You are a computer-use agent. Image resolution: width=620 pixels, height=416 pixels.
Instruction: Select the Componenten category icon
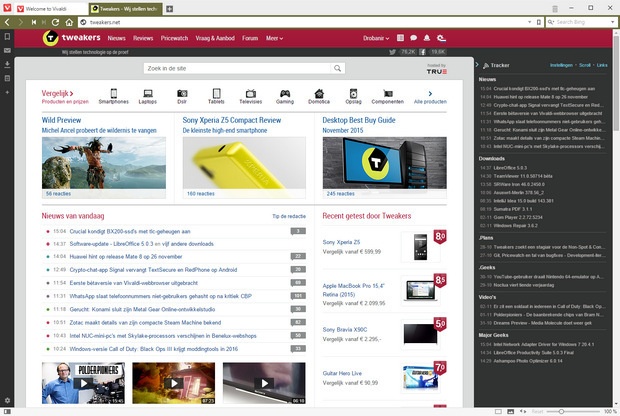click(x=388, y=93)
